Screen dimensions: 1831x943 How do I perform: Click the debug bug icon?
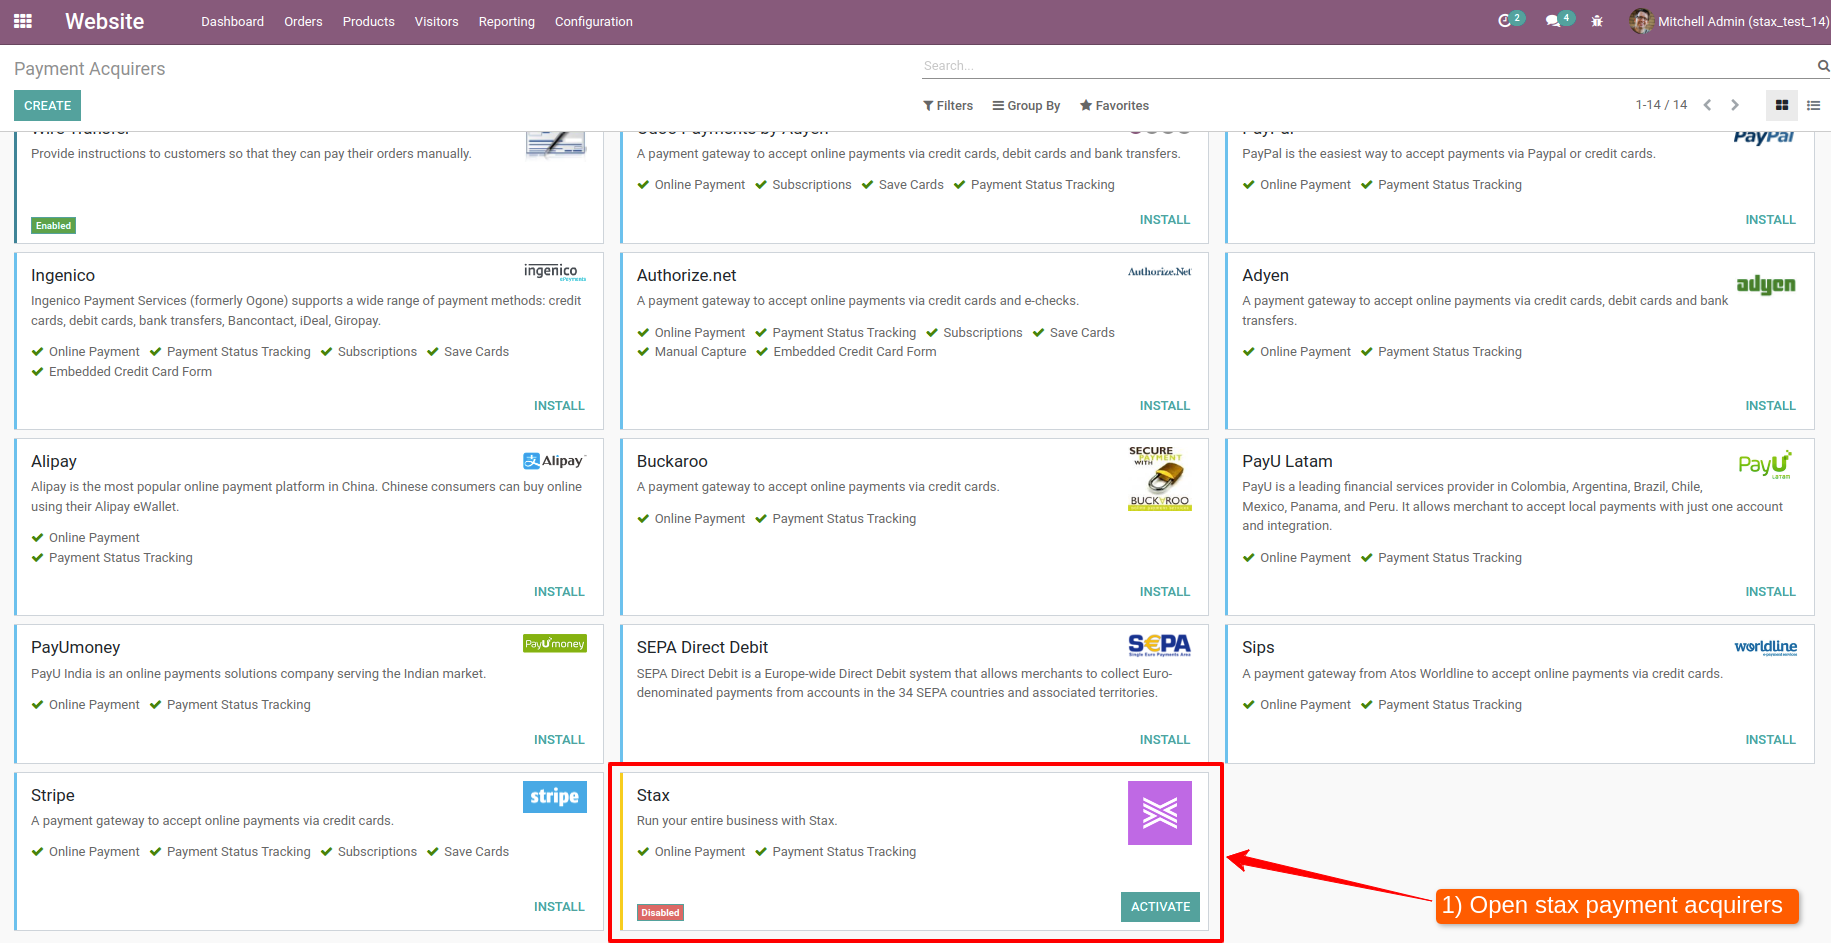point(1597,21)
